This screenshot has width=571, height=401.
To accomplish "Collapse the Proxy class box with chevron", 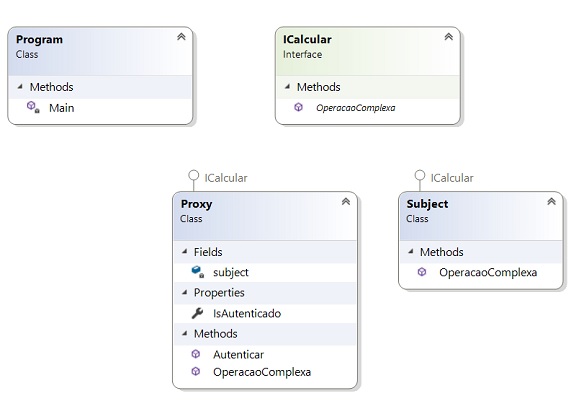I will (x=346, y=202).
